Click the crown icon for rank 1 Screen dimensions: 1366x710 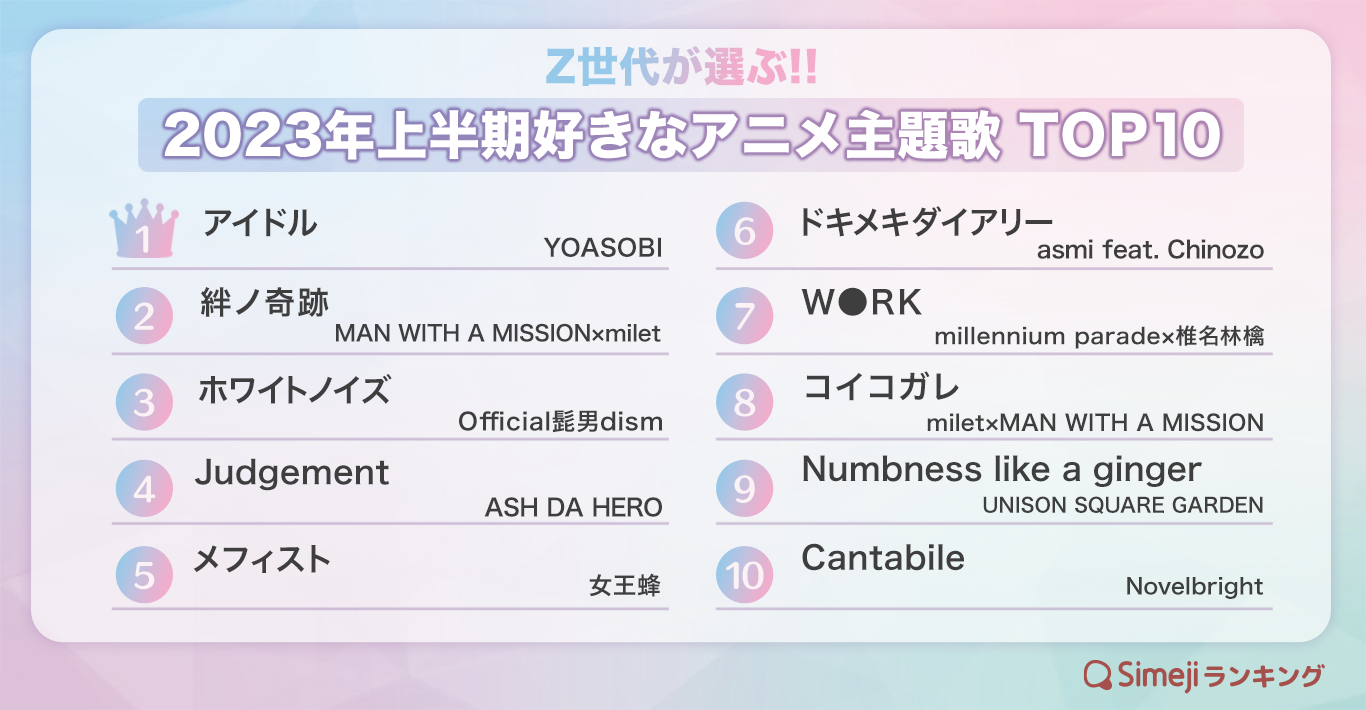click(x=144, y=231)
